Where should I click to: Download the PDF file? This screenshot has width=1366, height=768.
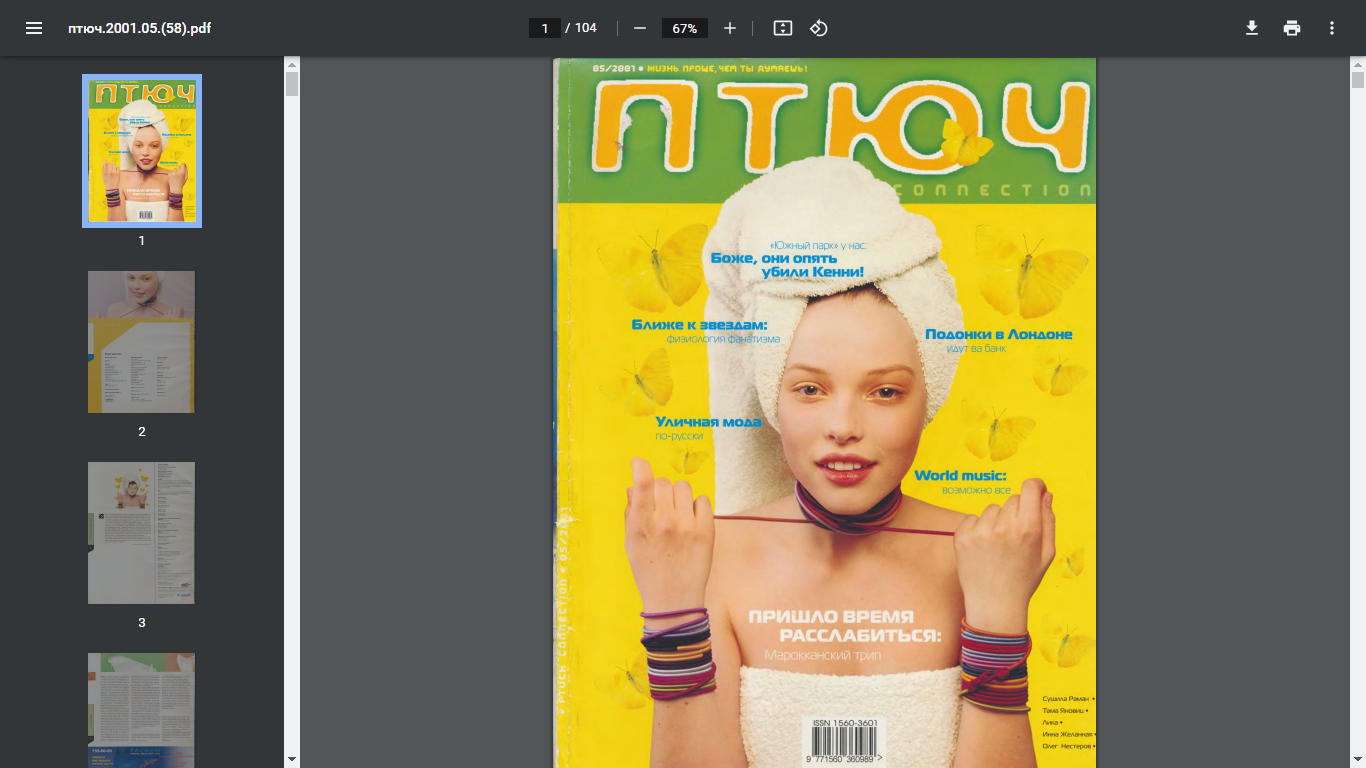coord(1251,28)
